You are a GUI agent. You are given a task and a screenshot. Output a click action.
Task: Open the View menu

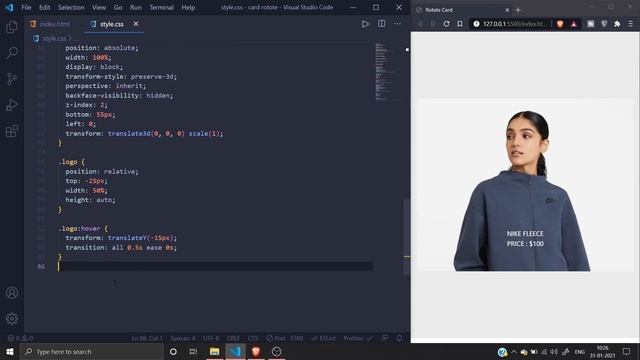99,7
